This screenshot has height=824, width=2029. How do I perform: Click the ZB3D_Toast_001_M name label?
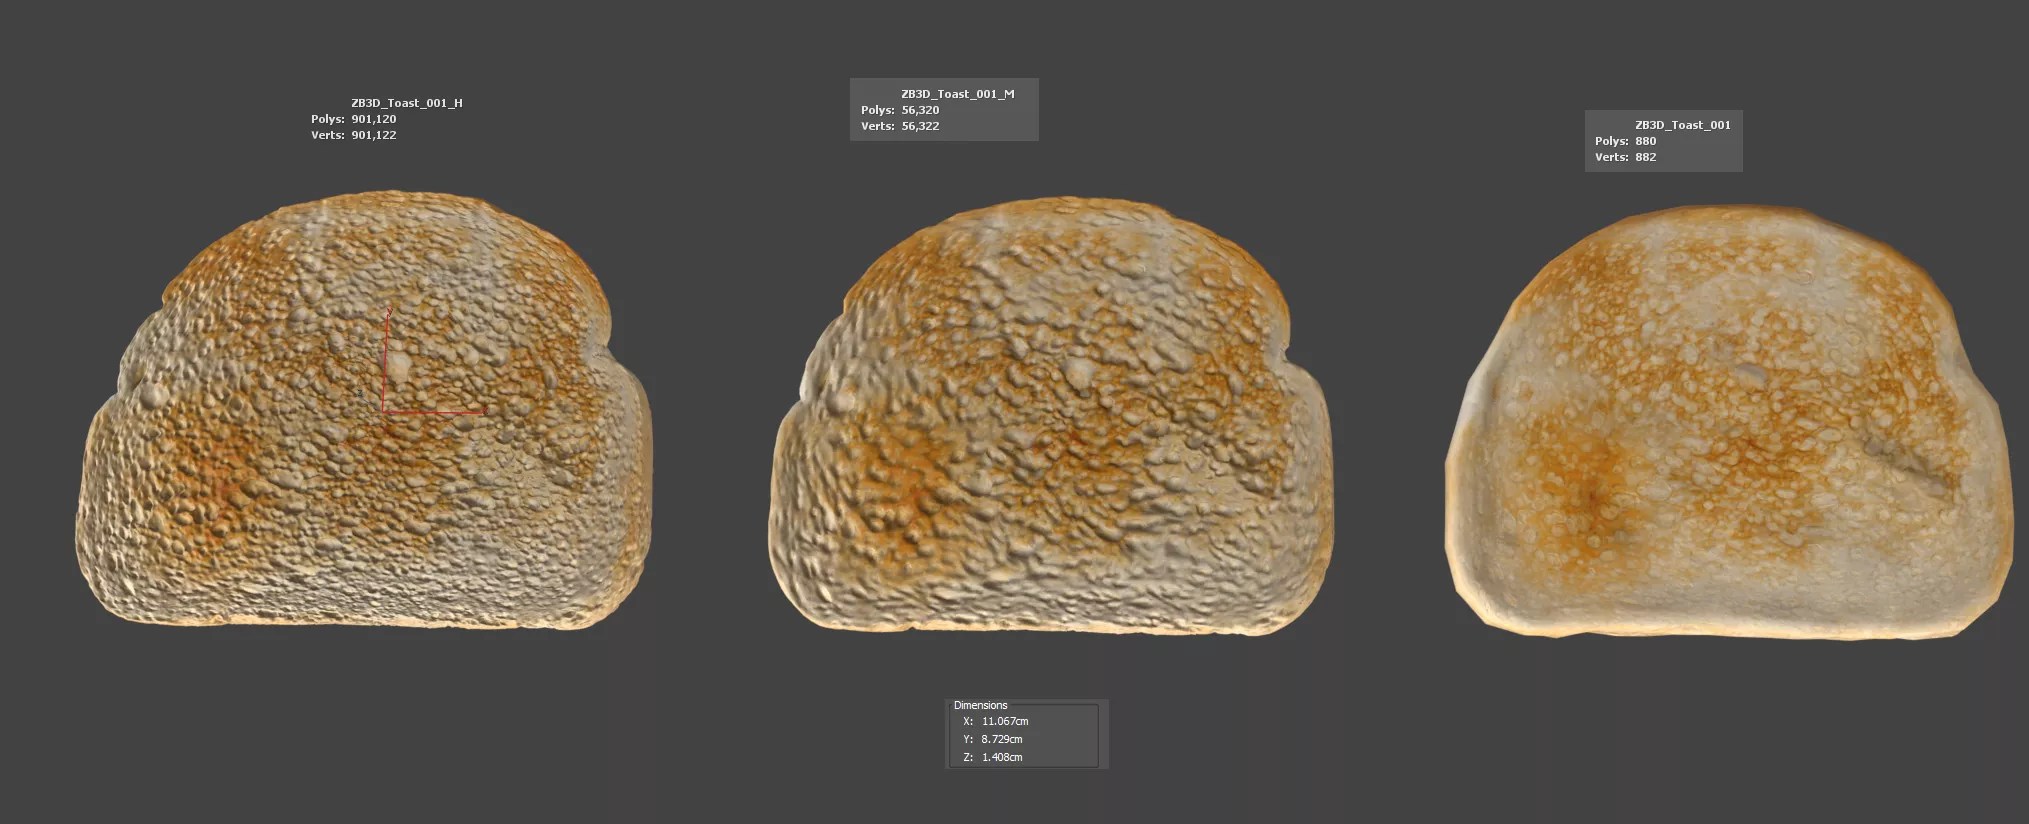point(957,94)
